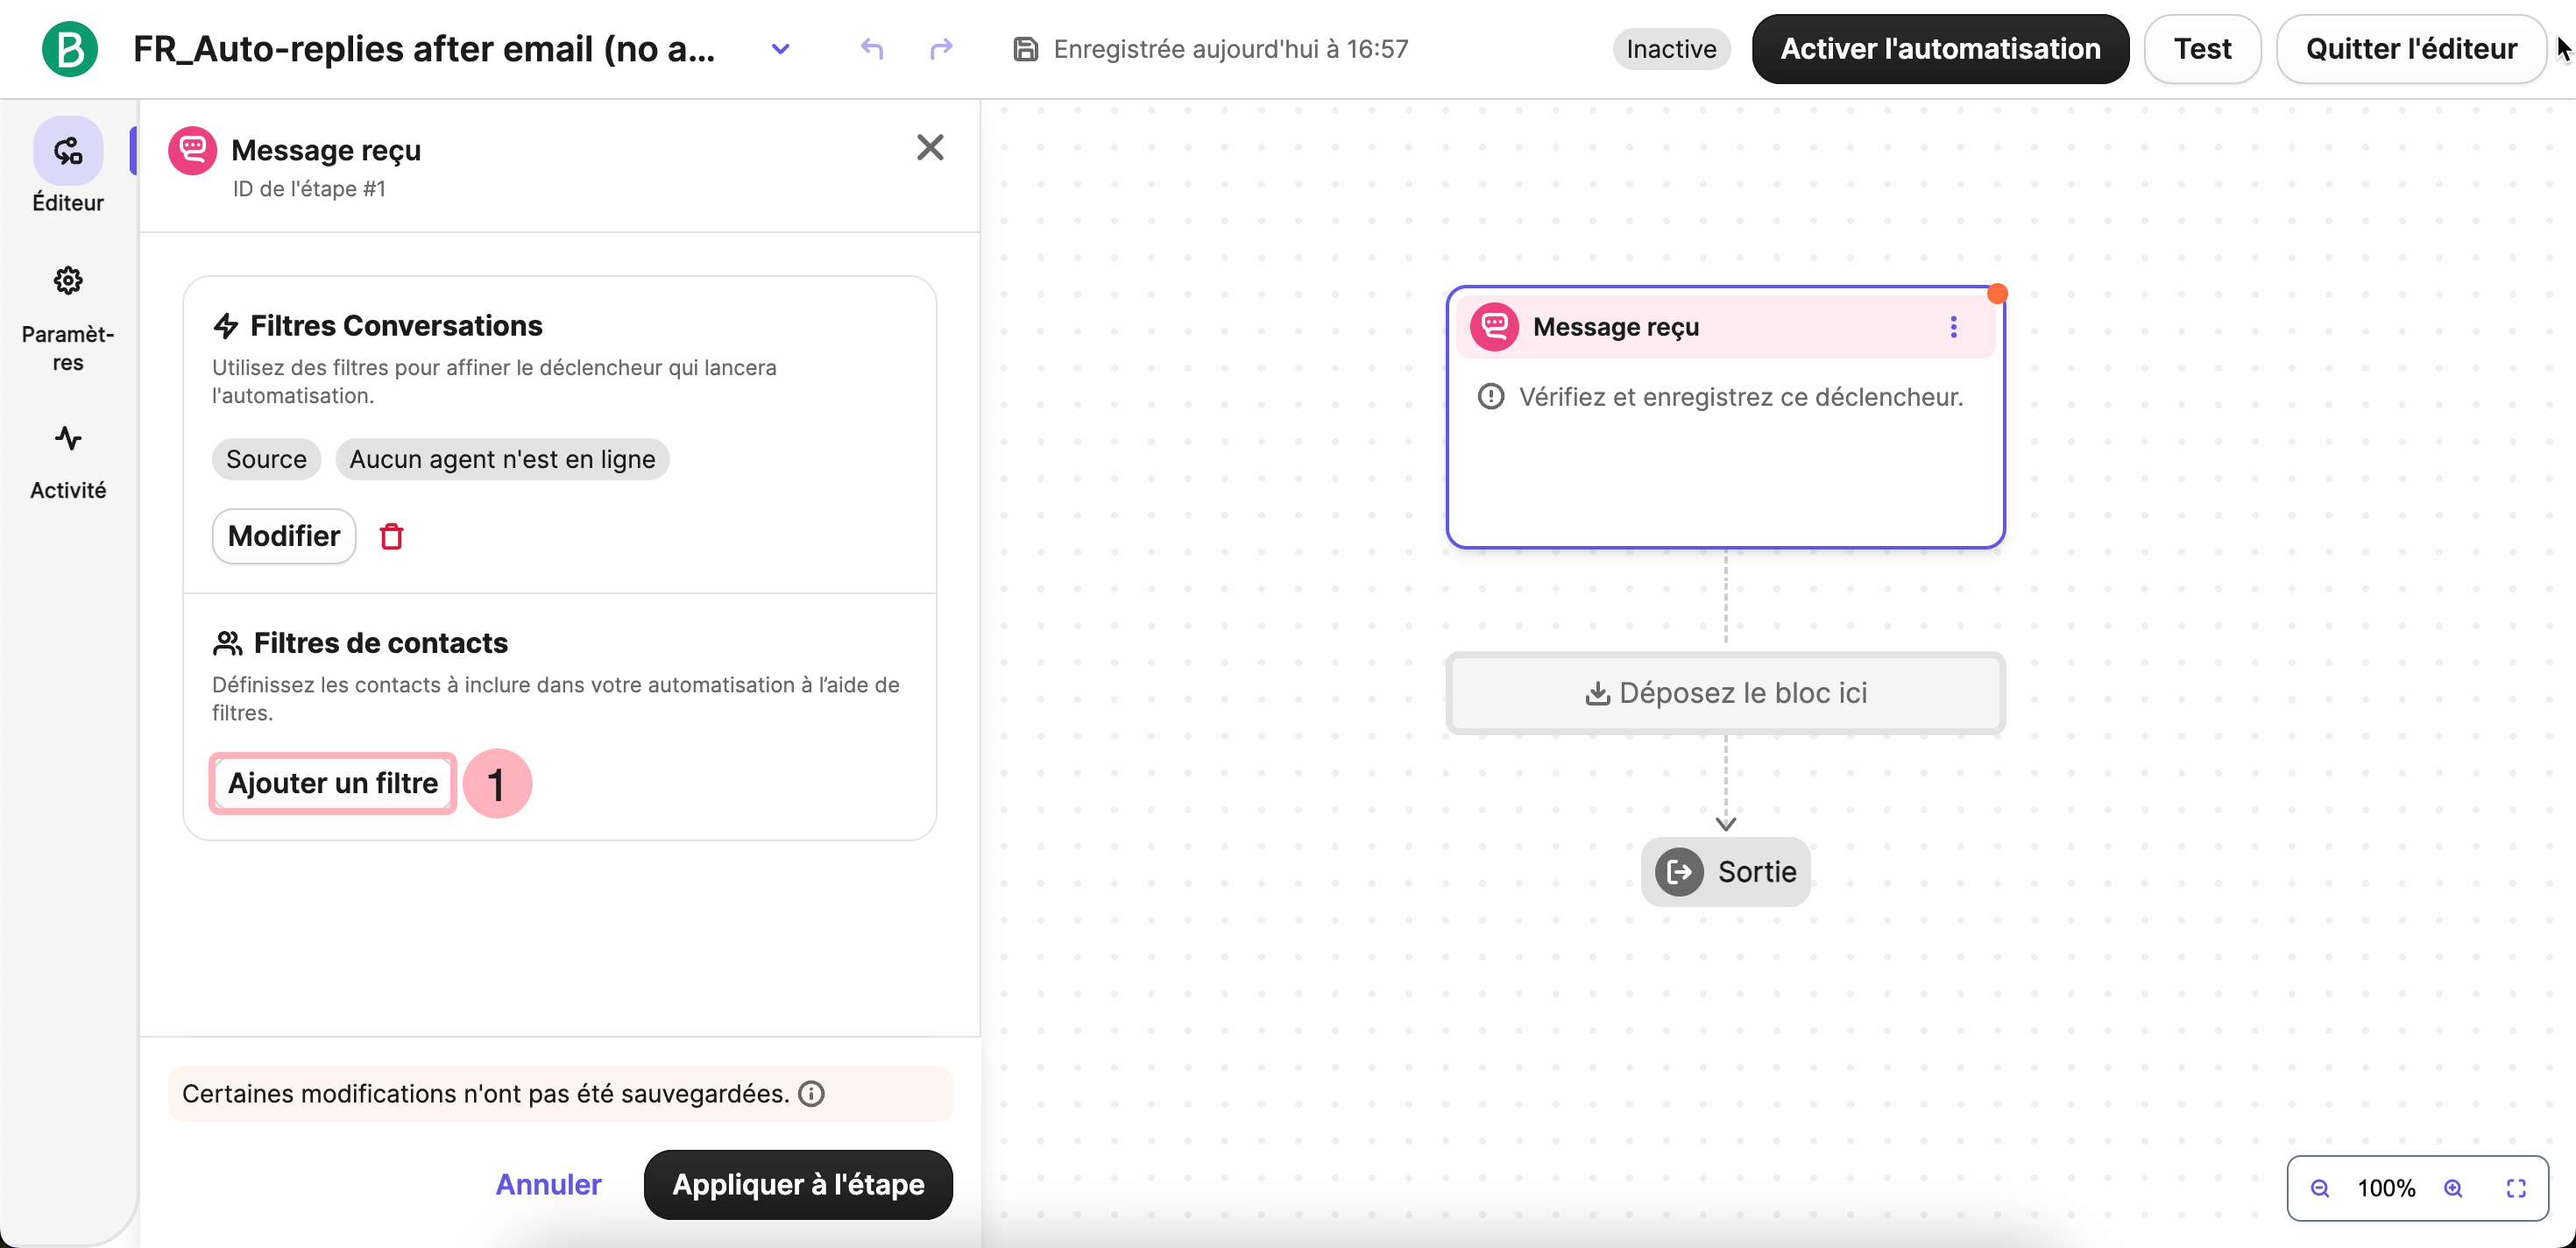Click the Déposez le bloc ici drop zone
Image resolution: width=2576 pixels, height=1248 pixels.
point(1725,693)
